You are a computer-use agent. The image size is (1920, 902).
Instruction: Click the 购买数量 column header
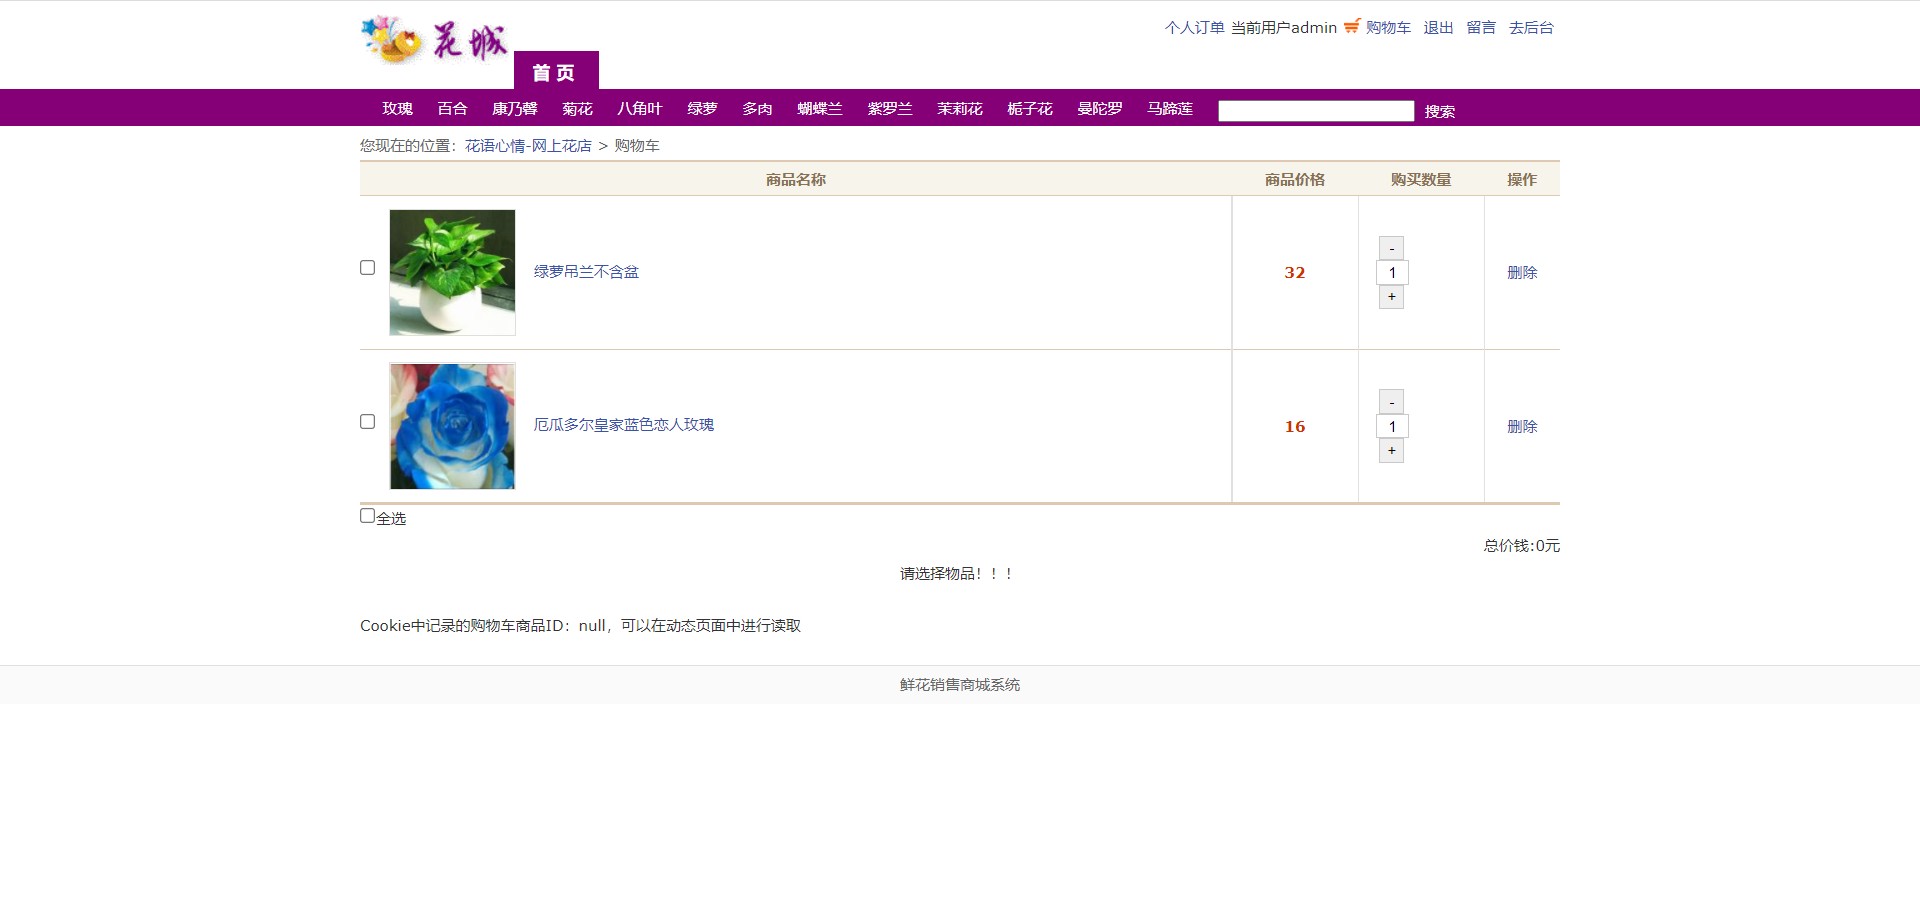coord(1421,180)
